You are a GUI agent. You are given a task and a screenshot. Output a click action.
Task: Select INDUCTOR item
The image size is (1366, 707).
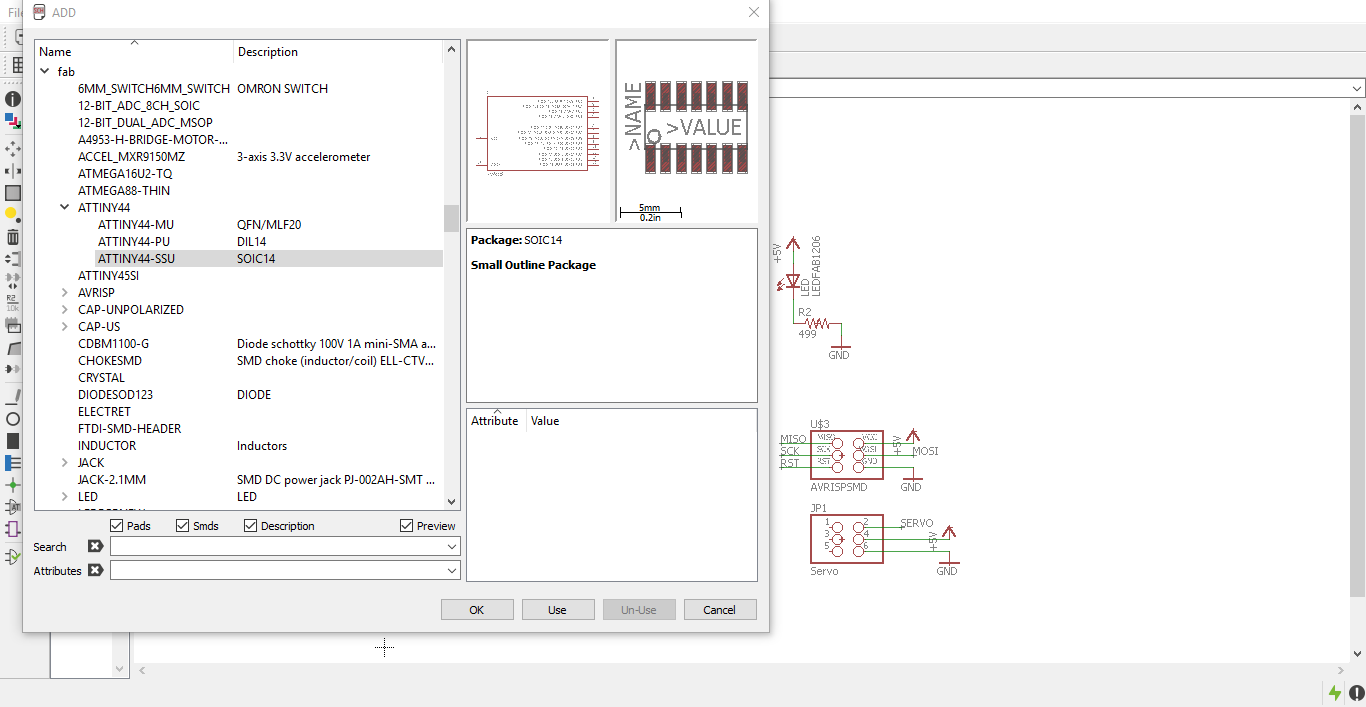pyautogui.click(x=107, y=445)
